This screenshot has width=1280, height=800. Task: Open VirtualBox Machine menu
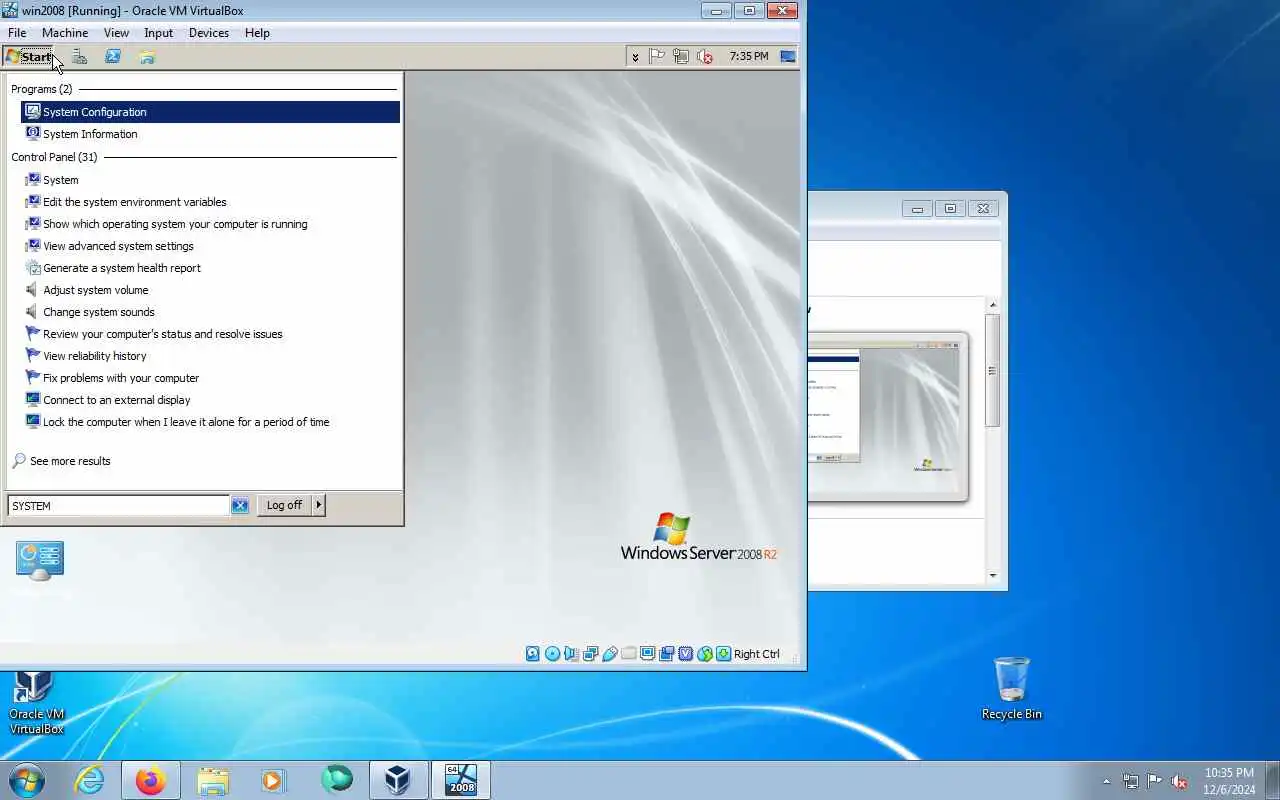pyautogui.click(x=65, y=33)
